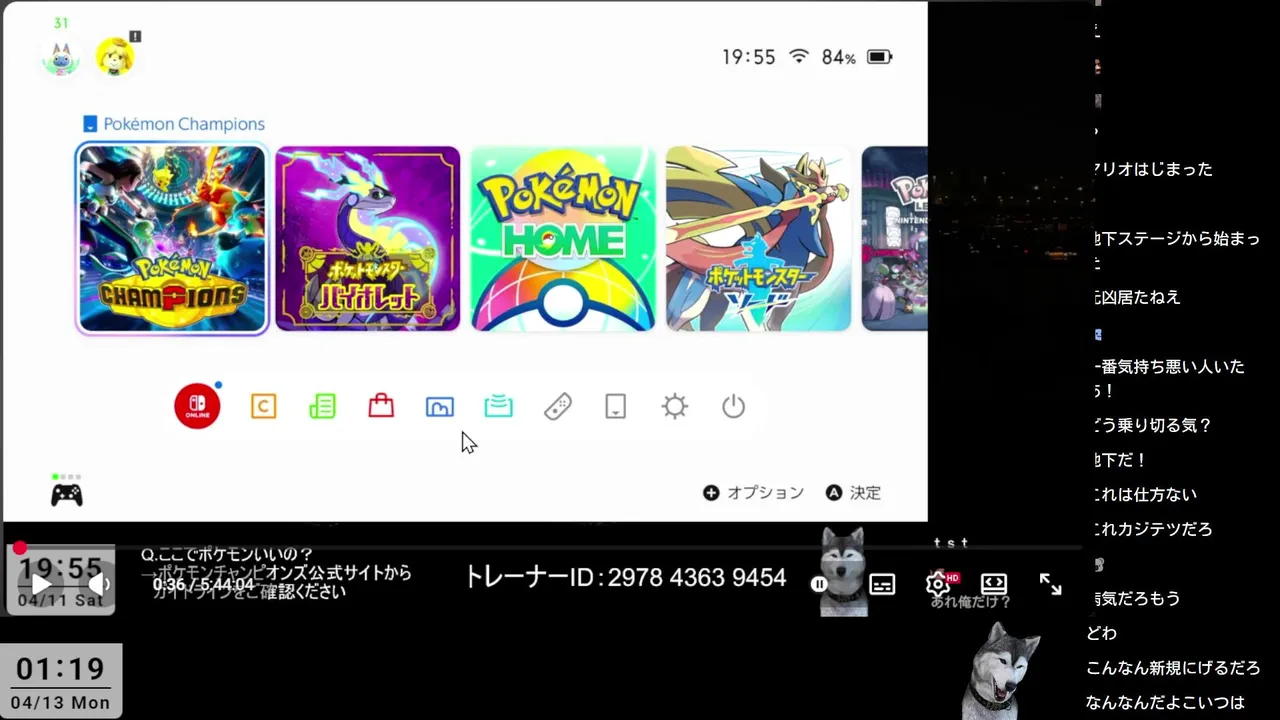
Task: Open the GameChat orange C icon
Action: [x=263, y=406]
